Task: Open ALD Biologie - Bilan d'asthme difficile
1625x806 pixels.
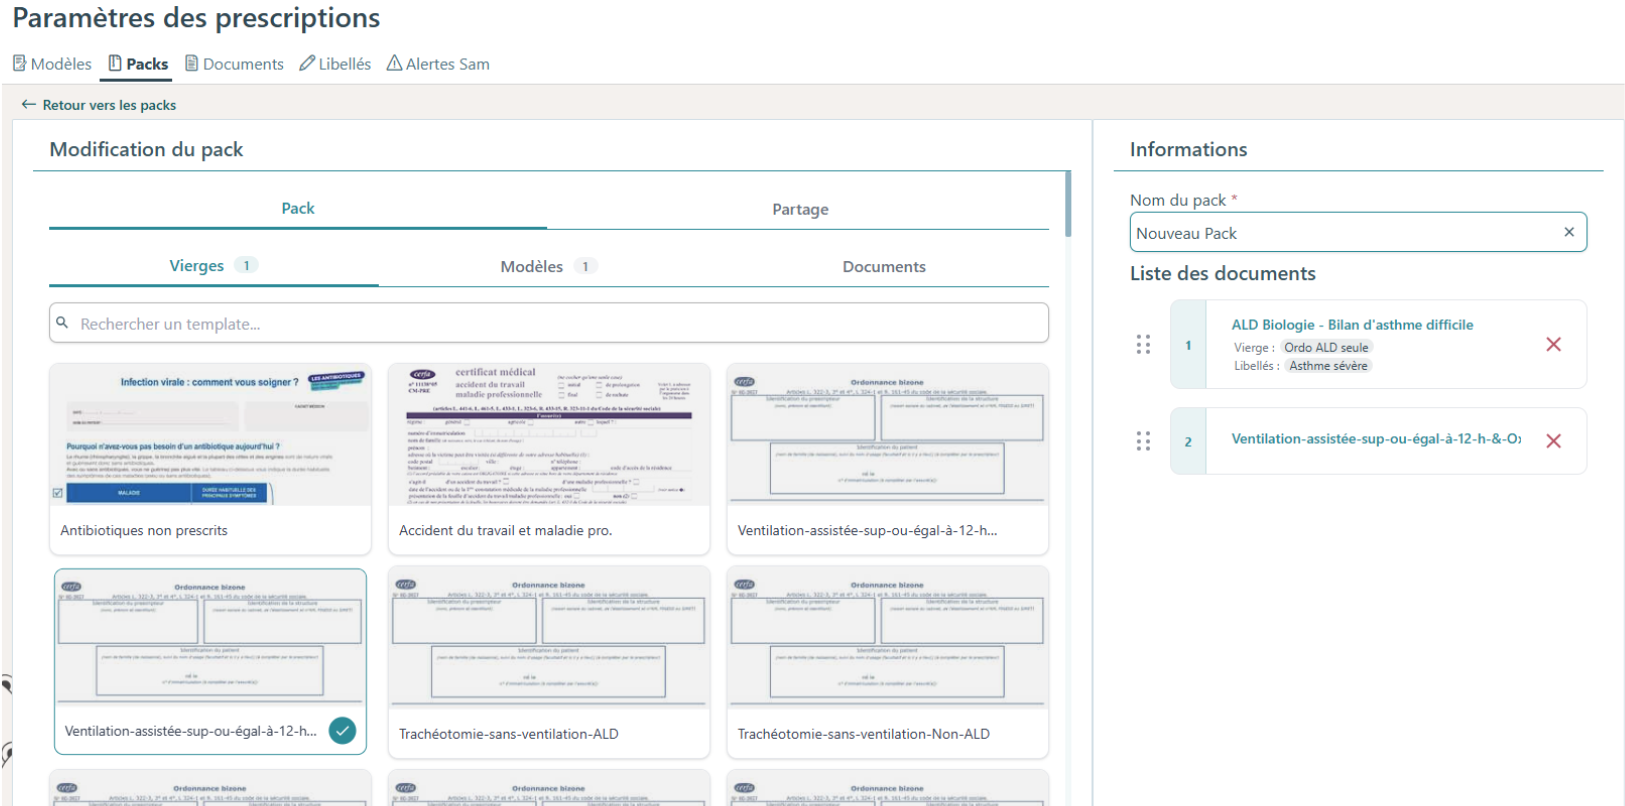Action: point(1352,325)
